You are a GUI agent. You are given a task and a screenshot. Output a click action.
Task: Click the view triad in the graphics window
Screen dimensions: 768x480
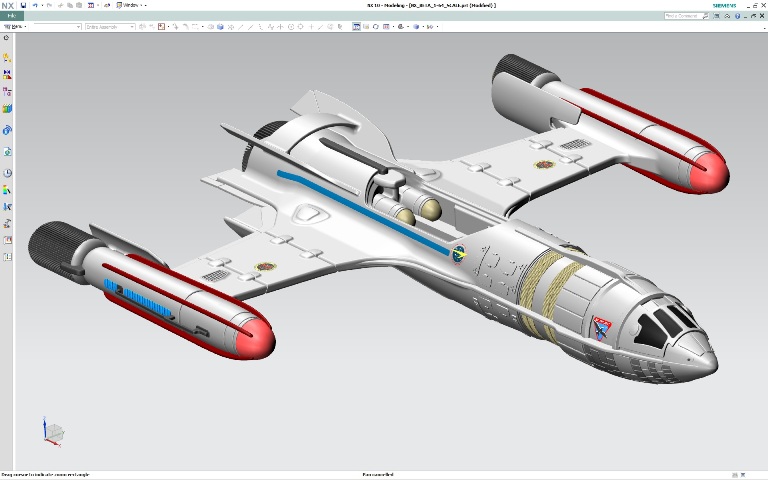point(52,431)
